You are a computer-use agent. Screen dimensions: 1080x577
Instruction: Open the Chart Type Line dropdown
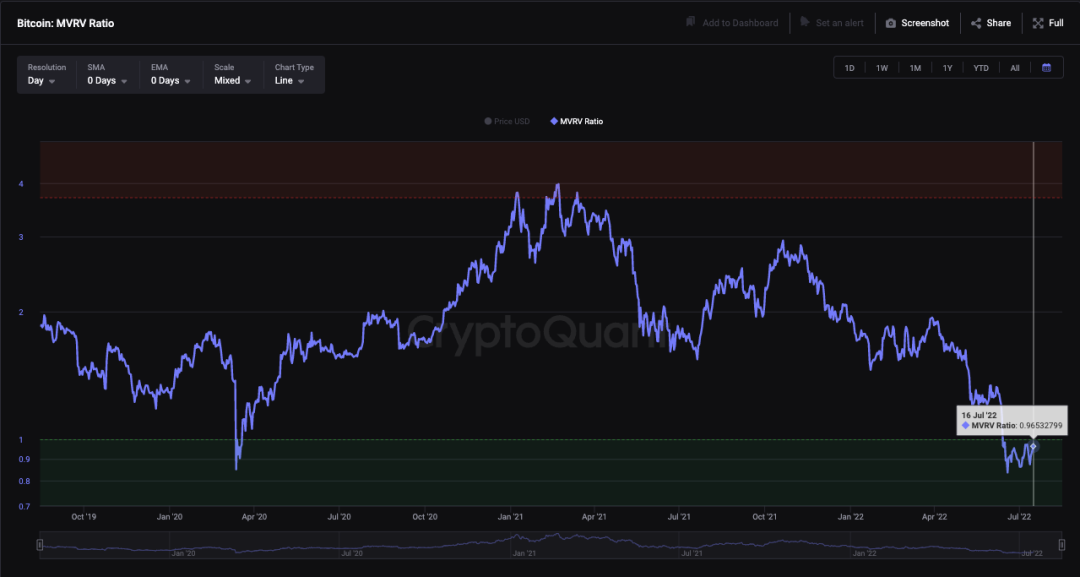tap(290, 81)
